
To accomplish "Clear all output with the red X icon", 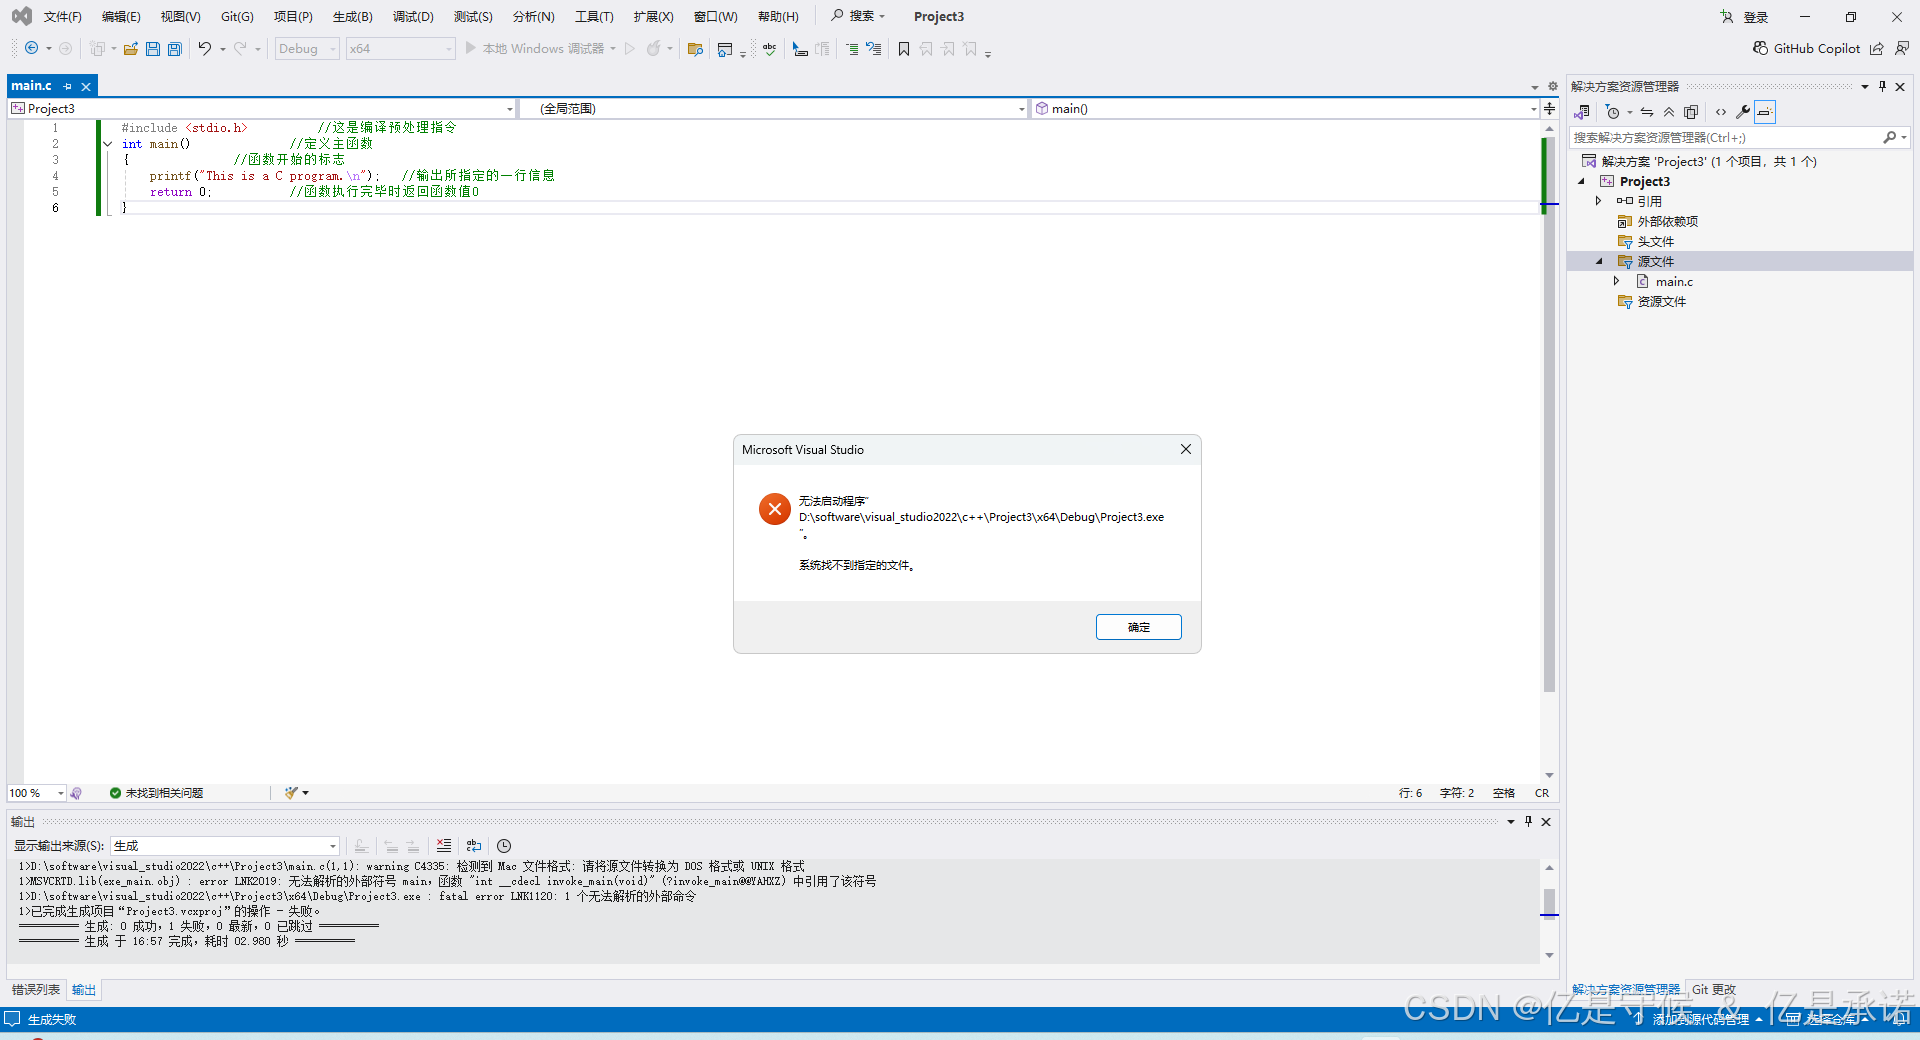I will coord(444,846).
